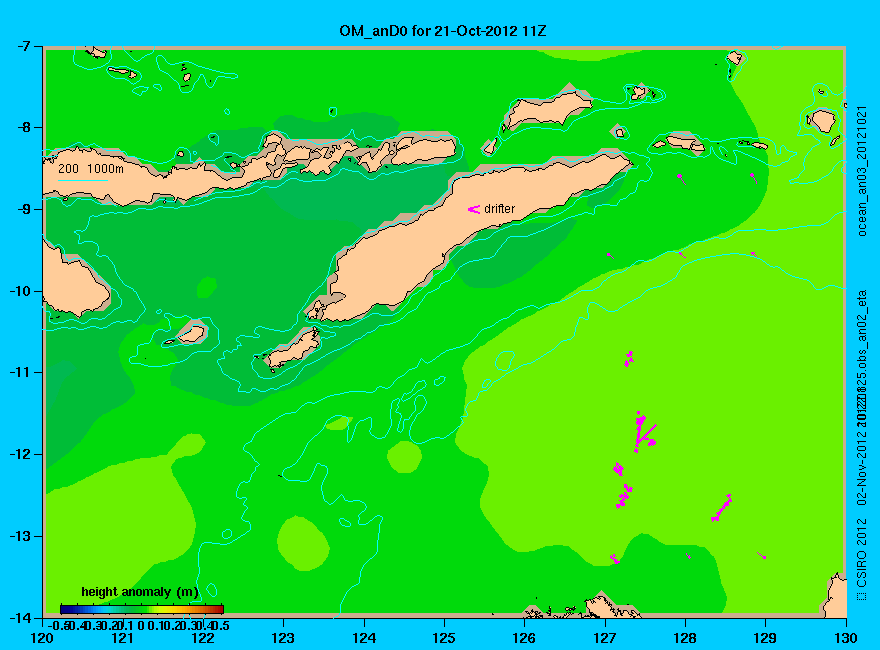This screenshot has width=880, height=650.
Task: Click the latitude axis label '-12'
Action: coord(20,454)
